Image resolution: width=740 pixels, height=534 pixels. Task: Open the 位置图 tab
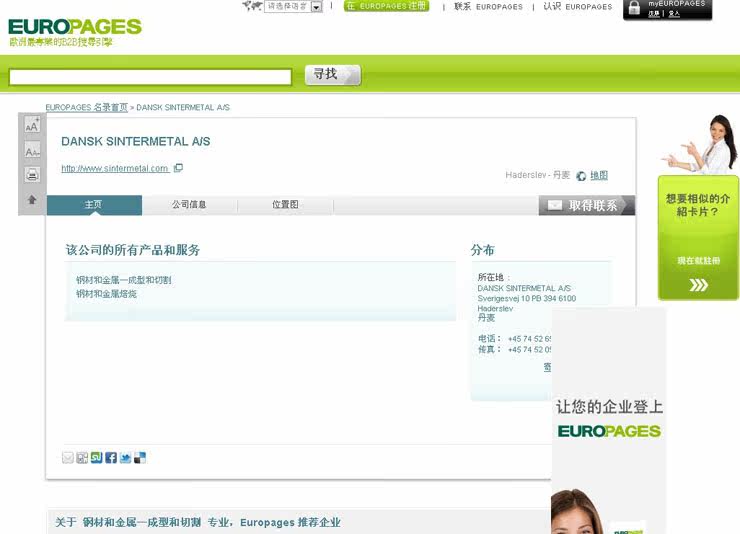[285, 205]
